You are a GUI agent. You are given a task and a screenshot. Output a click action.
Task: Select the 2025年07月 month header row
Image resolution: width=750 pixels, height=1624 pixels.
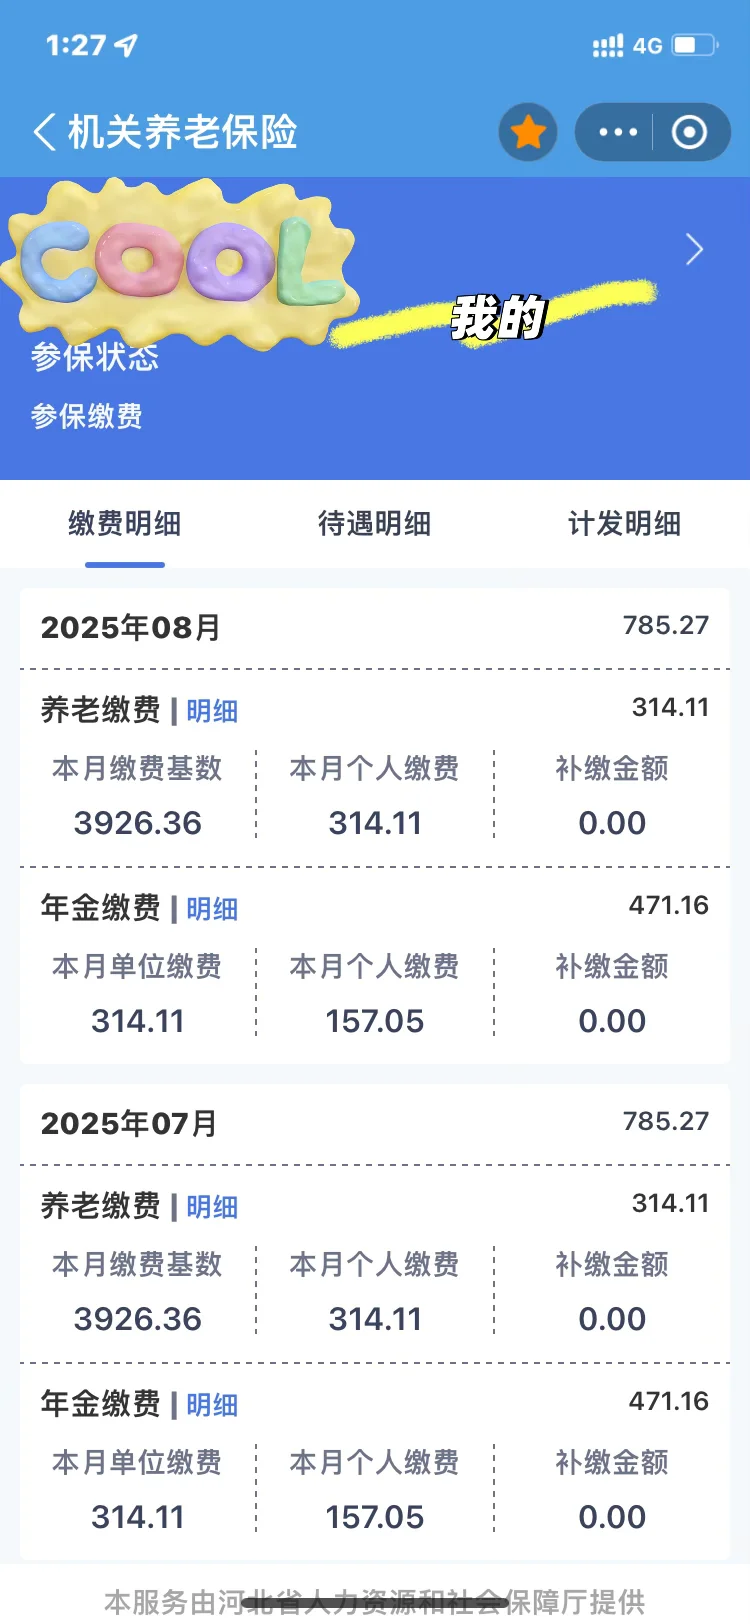click(375, 1124)
